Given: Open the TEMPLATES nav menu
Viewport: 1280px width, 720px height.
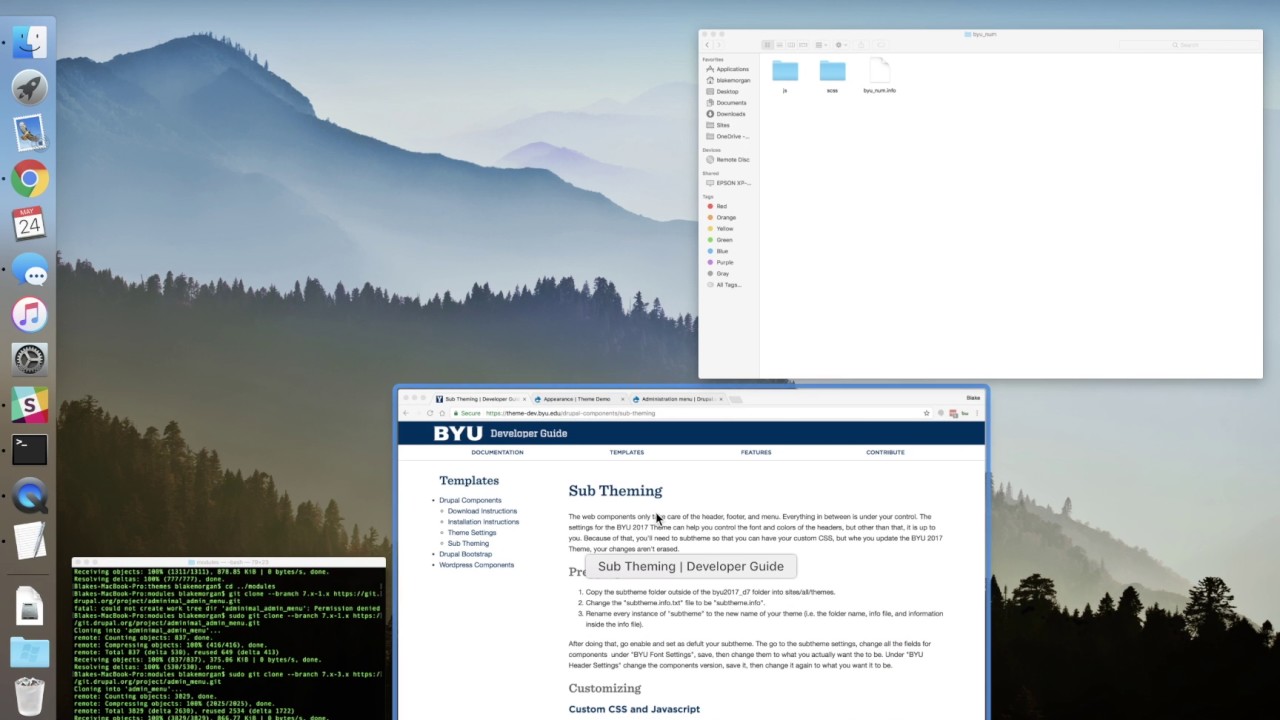Looking at the screenshot, I should coord(627,452).
